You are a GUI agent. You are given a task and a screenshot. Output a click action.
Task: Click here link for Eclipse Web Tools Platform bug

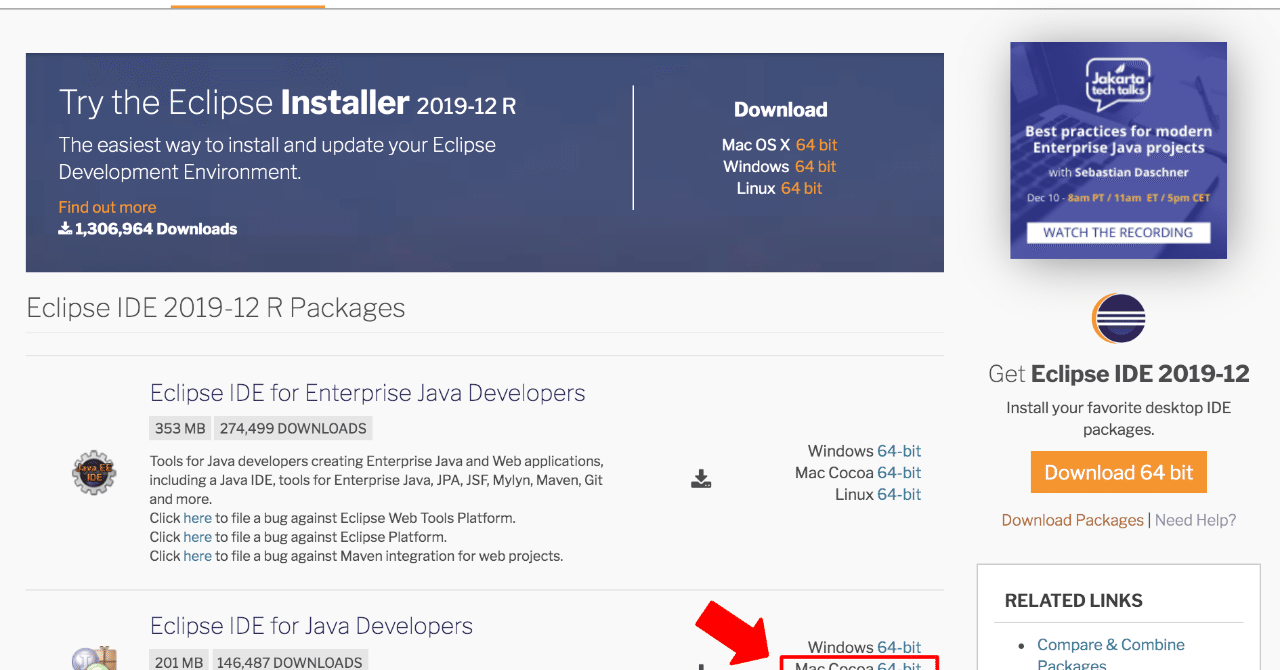pos(197,518)
